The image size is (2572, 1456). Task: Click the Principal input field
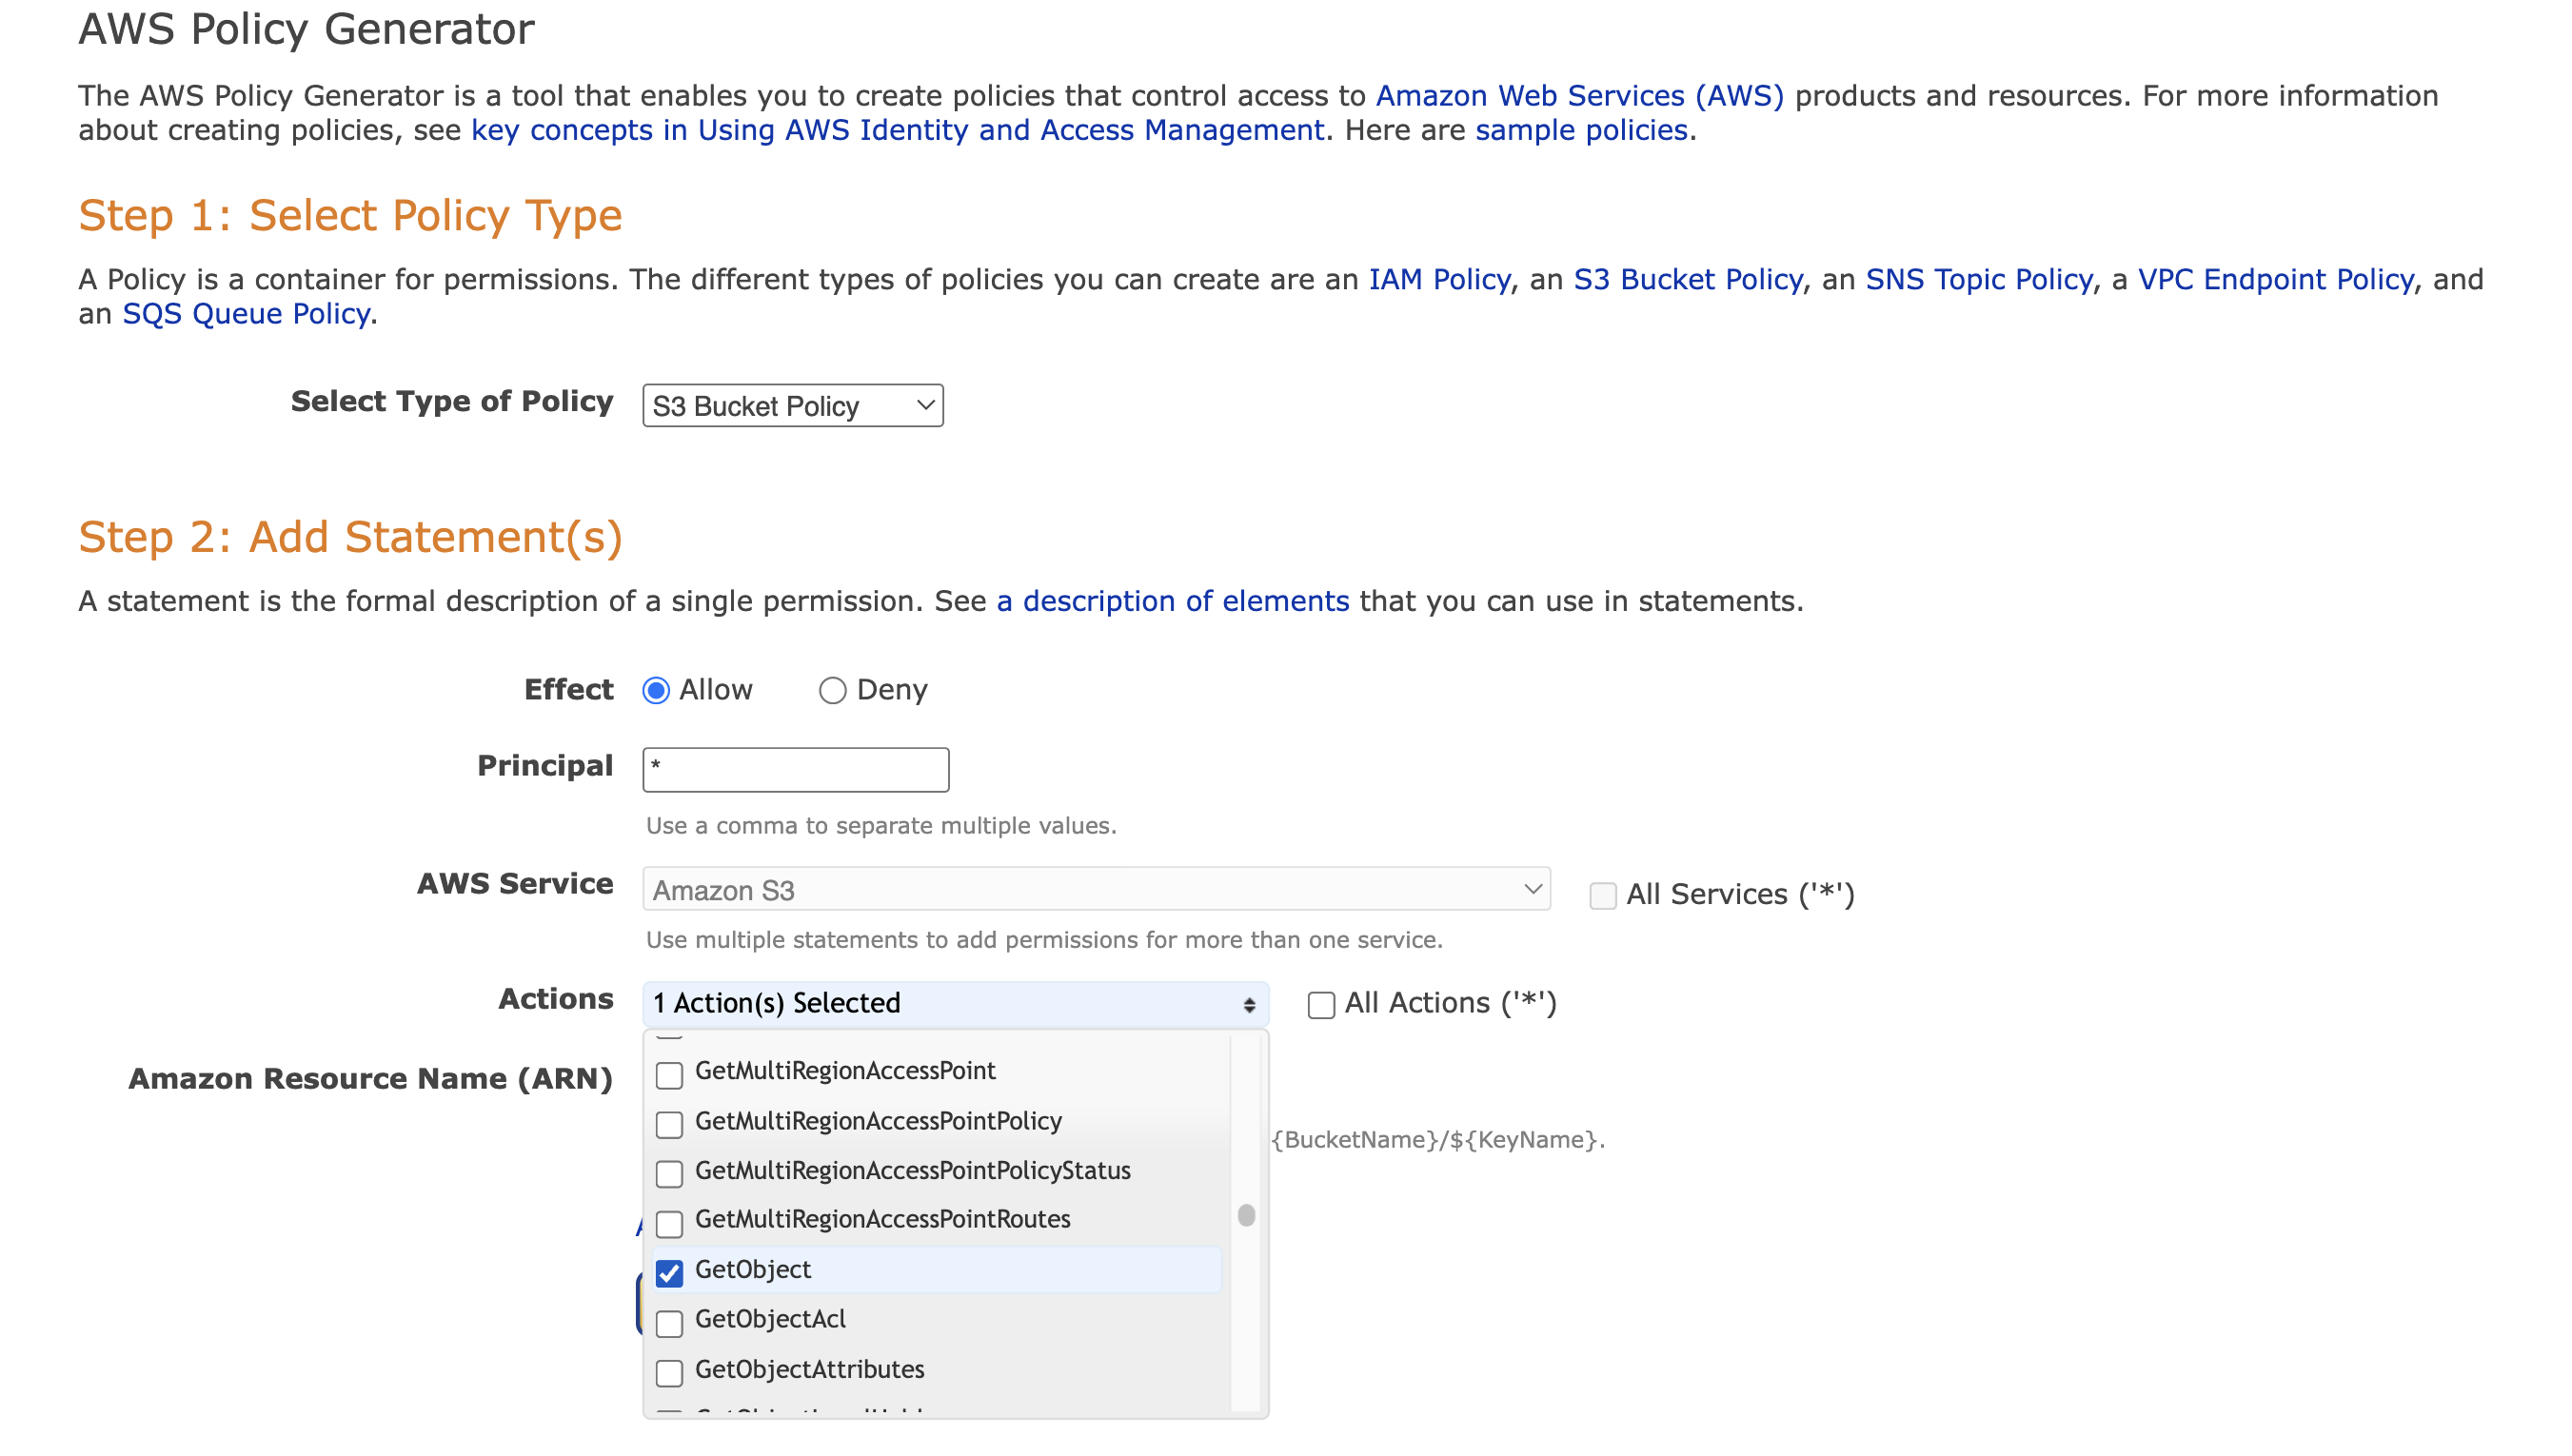[x=796, y=769]
